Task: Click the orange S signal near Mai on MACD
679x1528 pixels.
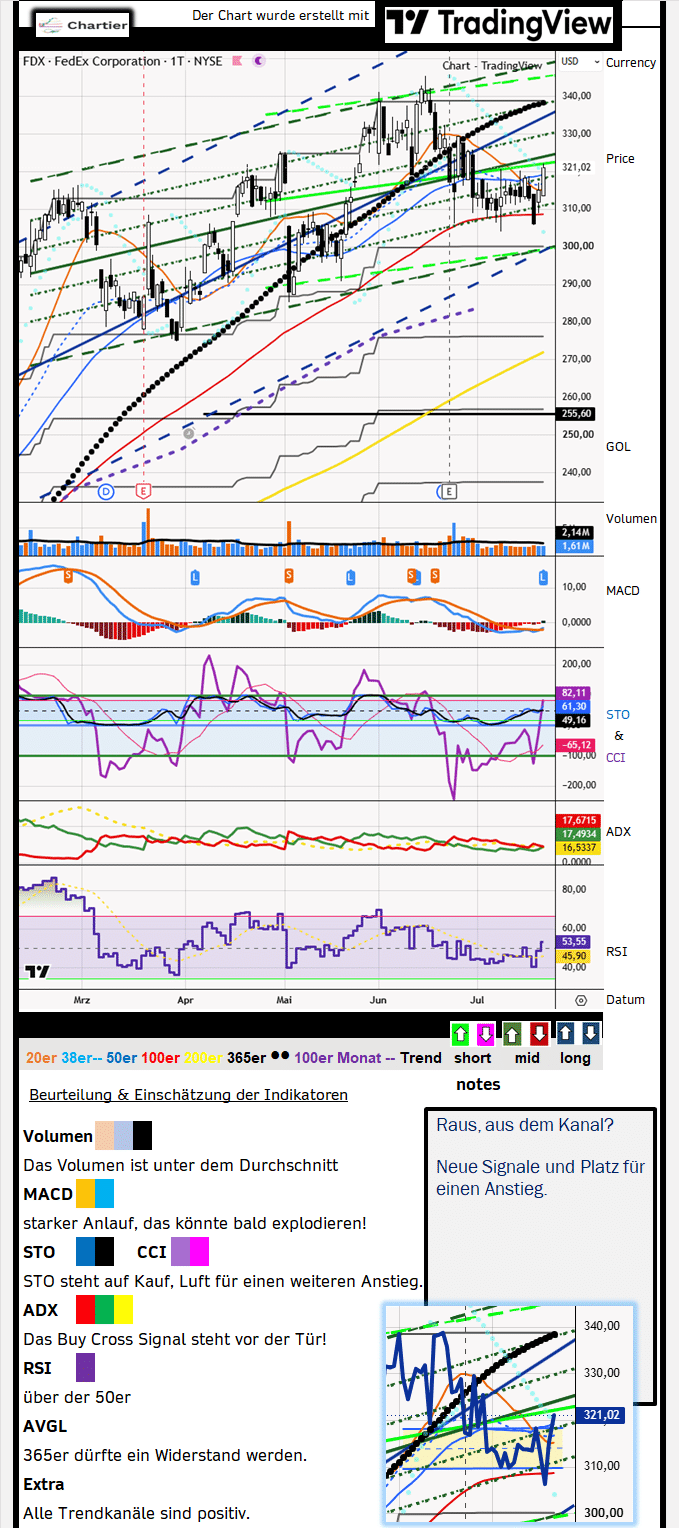Action: [x=288, y=575]
